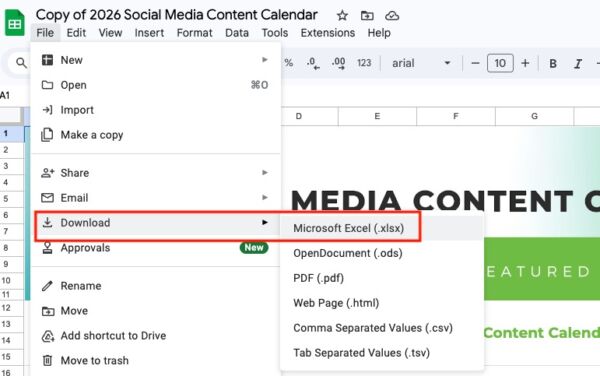Viewport: 600px width, 376px height.
Task: Choose Import in File menu
Action: click(155, 110)
